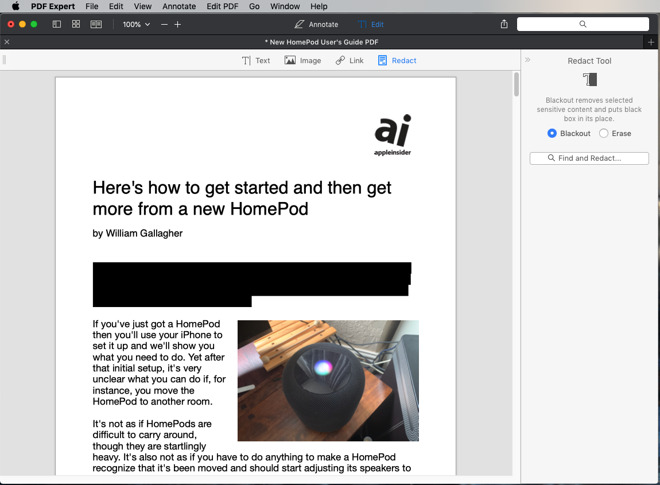Switch to two-page layout view
Screen dimensions: 660x485
[x=96, y=24]
